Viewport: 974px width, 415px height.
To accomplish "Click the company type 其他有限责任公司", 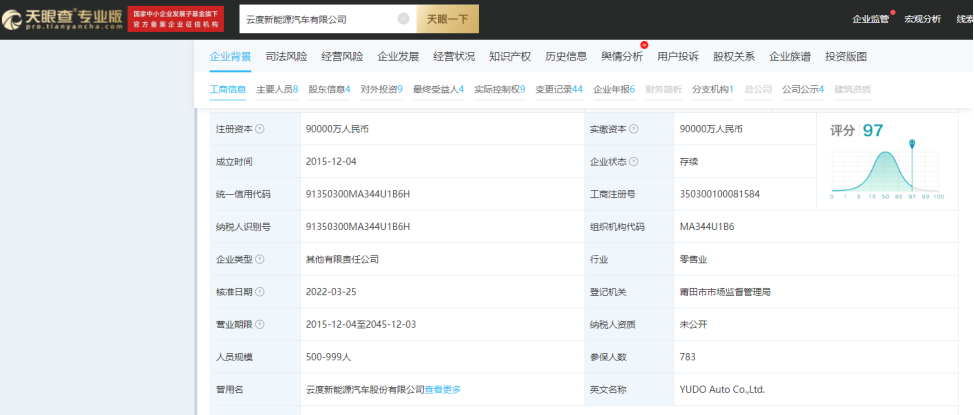I will 342,259.
